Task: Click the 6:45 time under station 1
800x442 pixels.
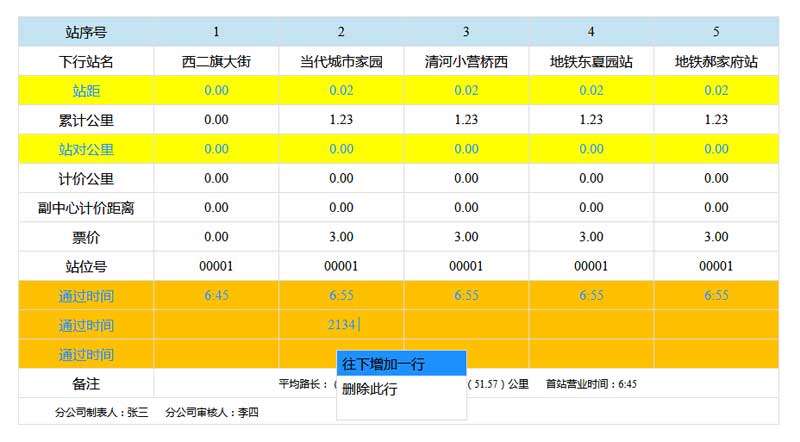Action: 216,296
